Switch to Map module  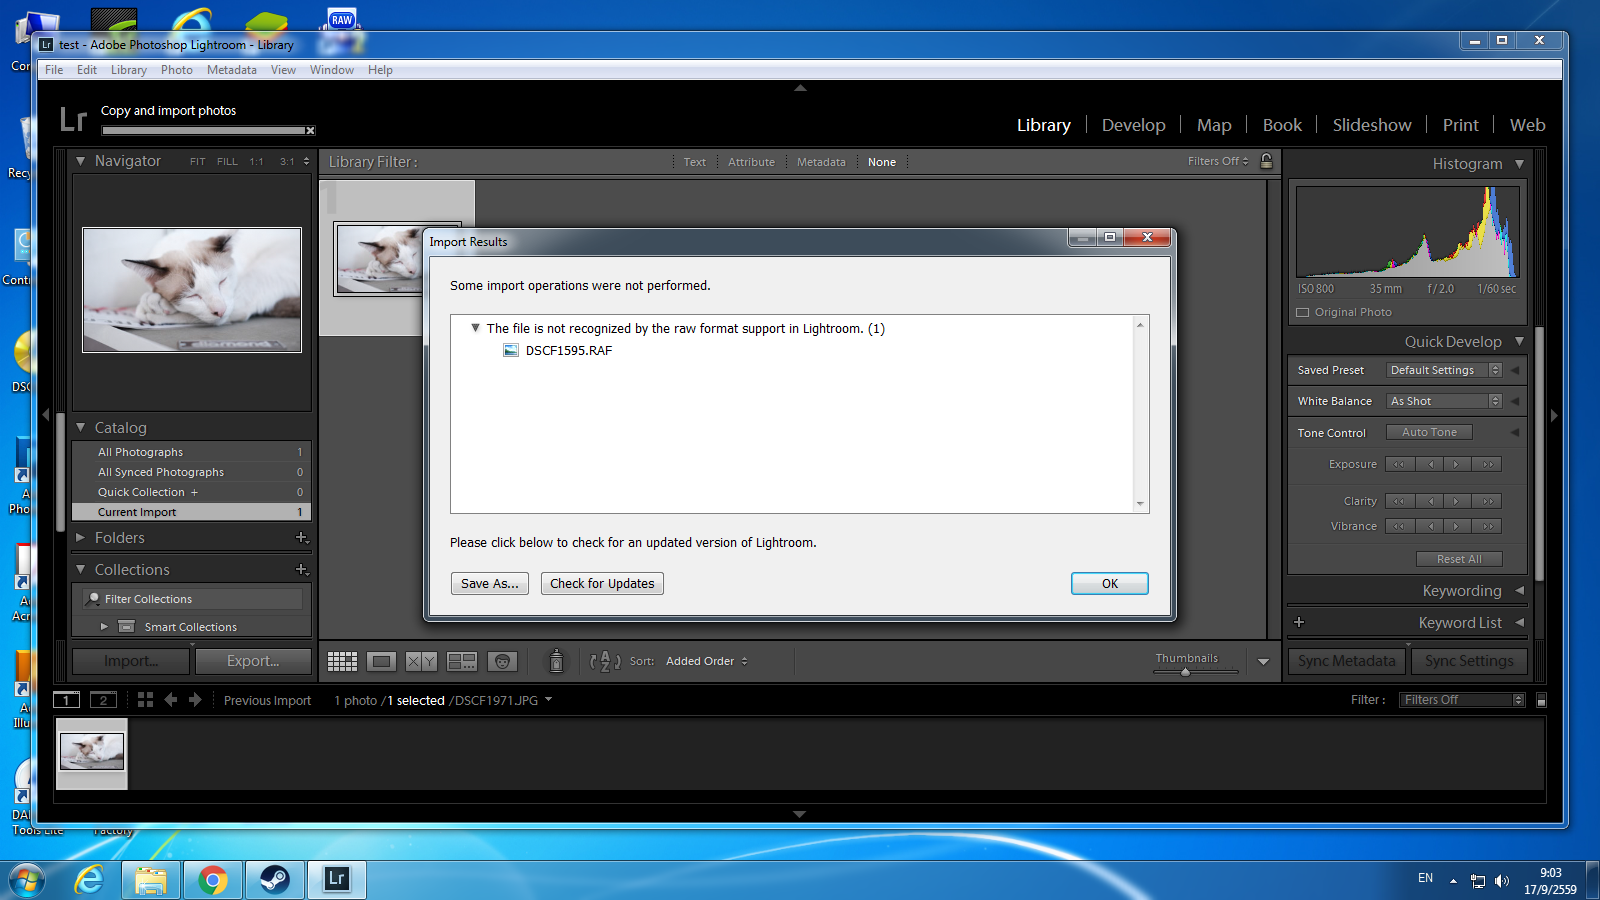tap(1214, 125)
